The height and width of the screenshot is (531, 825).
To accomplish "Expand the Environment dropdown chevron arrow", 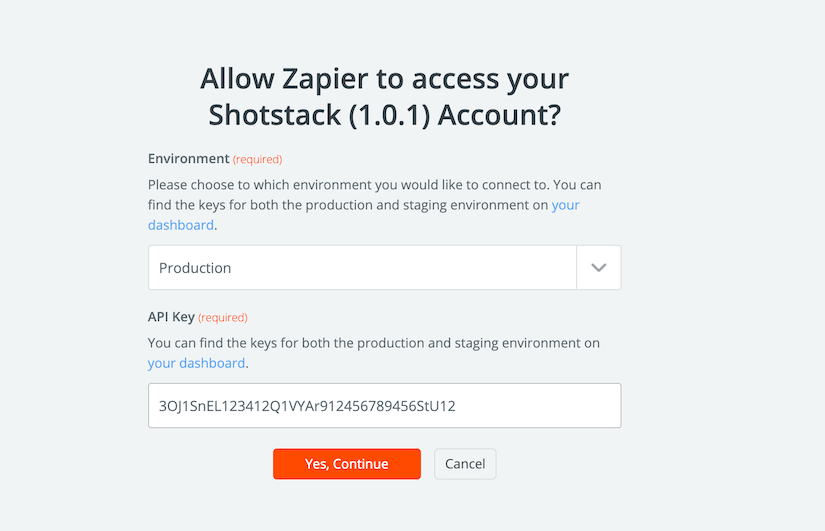I will [599, 267].
